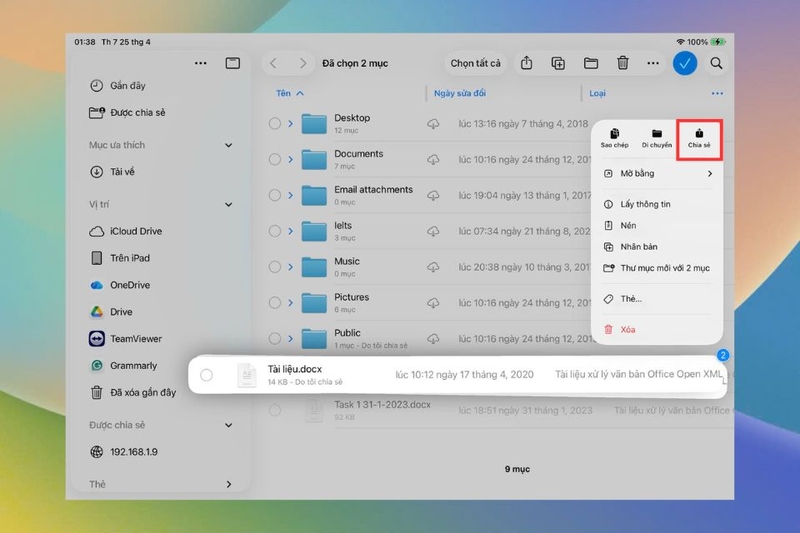The image size is (800, 533).
Task: Choose Thư mục mới với 2 mục
Action: [x=657, y=268]
